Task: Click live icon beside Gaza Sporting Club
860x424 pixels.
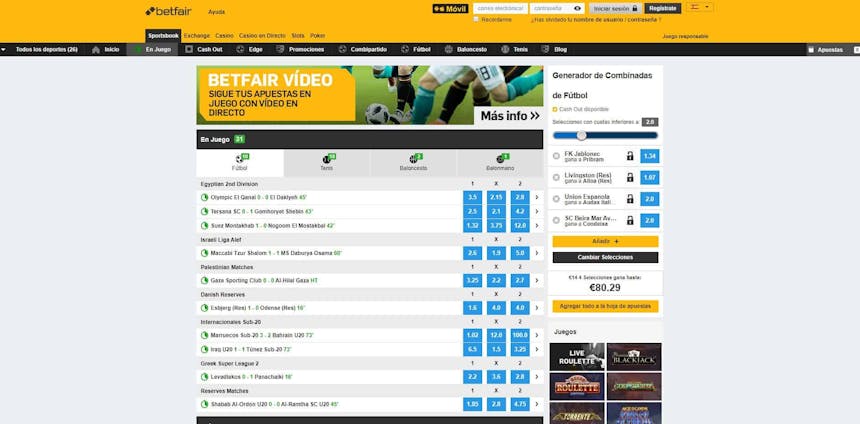Action: pyautogui.click(x=205, y=280)
